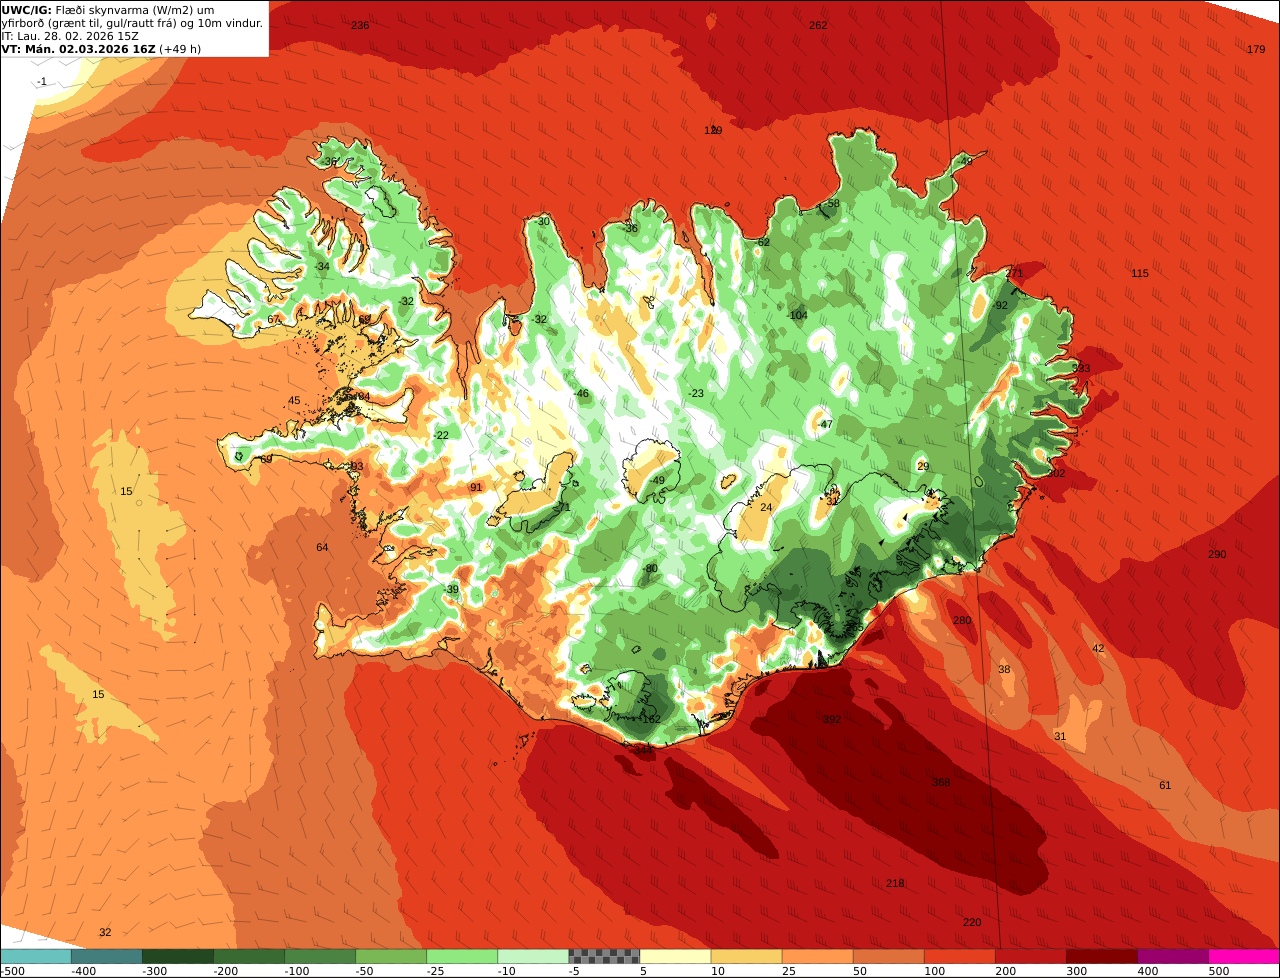Click the '-34' value in the Westfjords
1280x978 pixels.
pyautogui.click(x=321, y=266)
